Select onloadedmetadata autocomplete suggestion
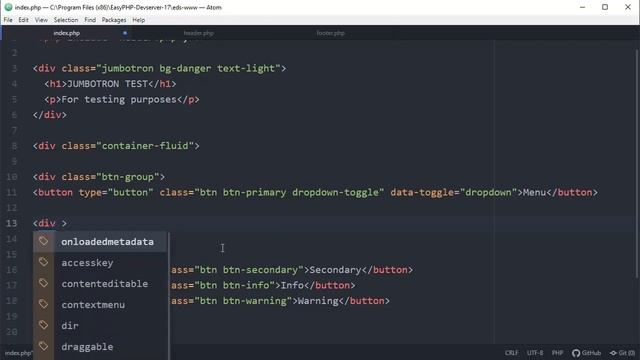Viewport: 640px width, 360px height. click(x=100, y=242)
